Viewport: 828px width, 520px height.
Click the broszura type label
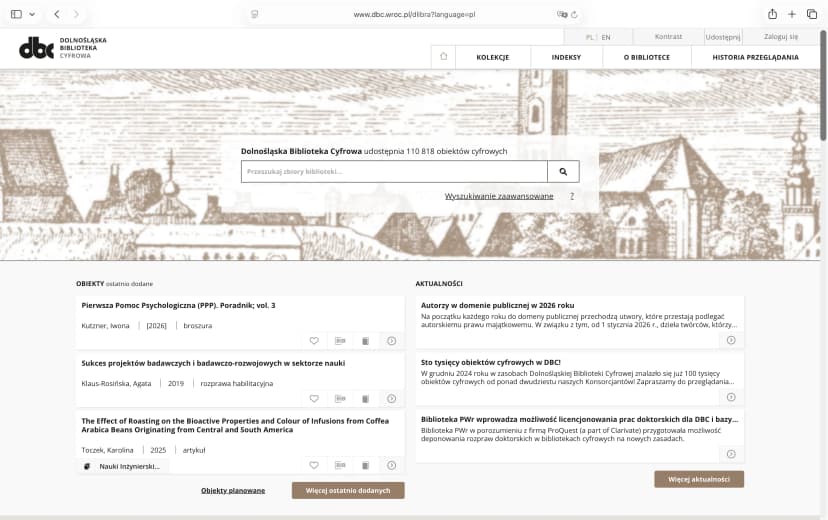(197, 326)
